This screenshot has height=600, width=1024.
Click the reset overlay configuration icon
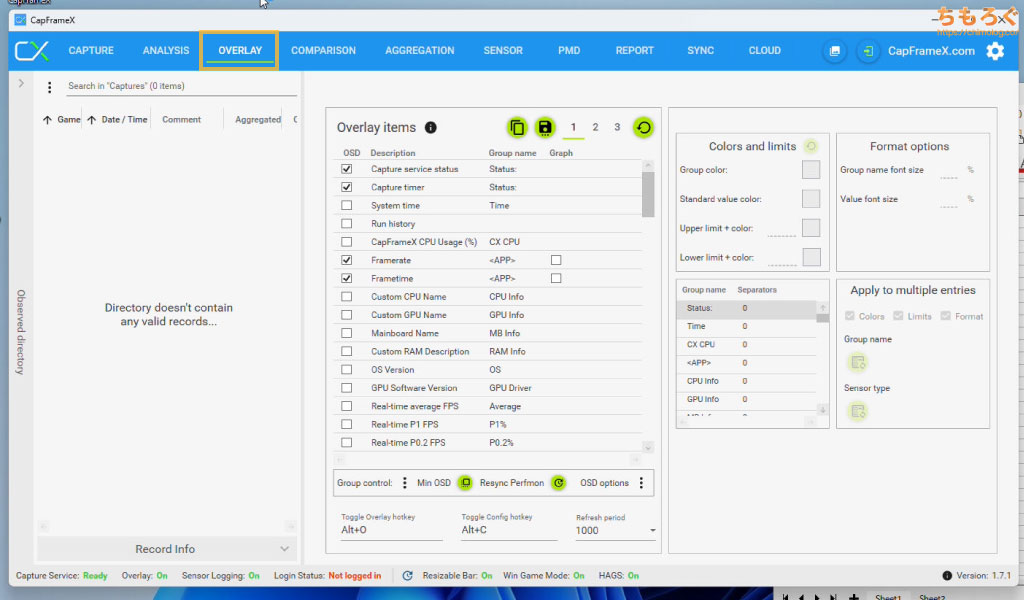(643, 127)
